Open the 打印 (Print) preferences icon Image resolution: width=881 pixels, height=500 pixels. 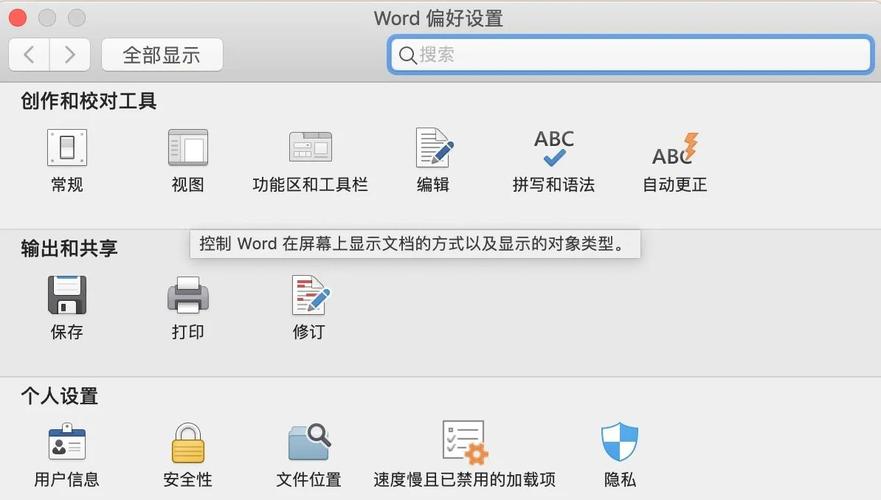(188, 295)
